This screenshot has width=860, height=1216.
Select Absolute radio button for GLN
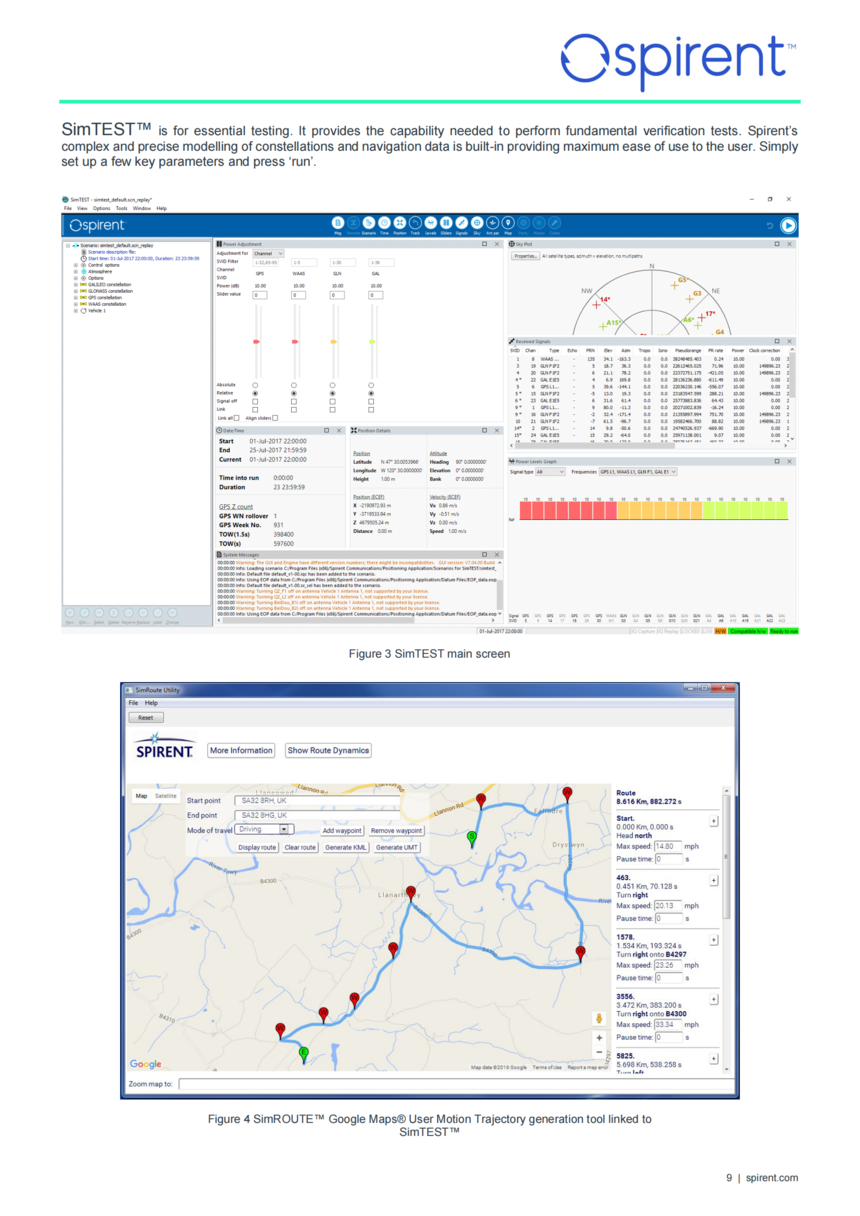pos(332,385)
